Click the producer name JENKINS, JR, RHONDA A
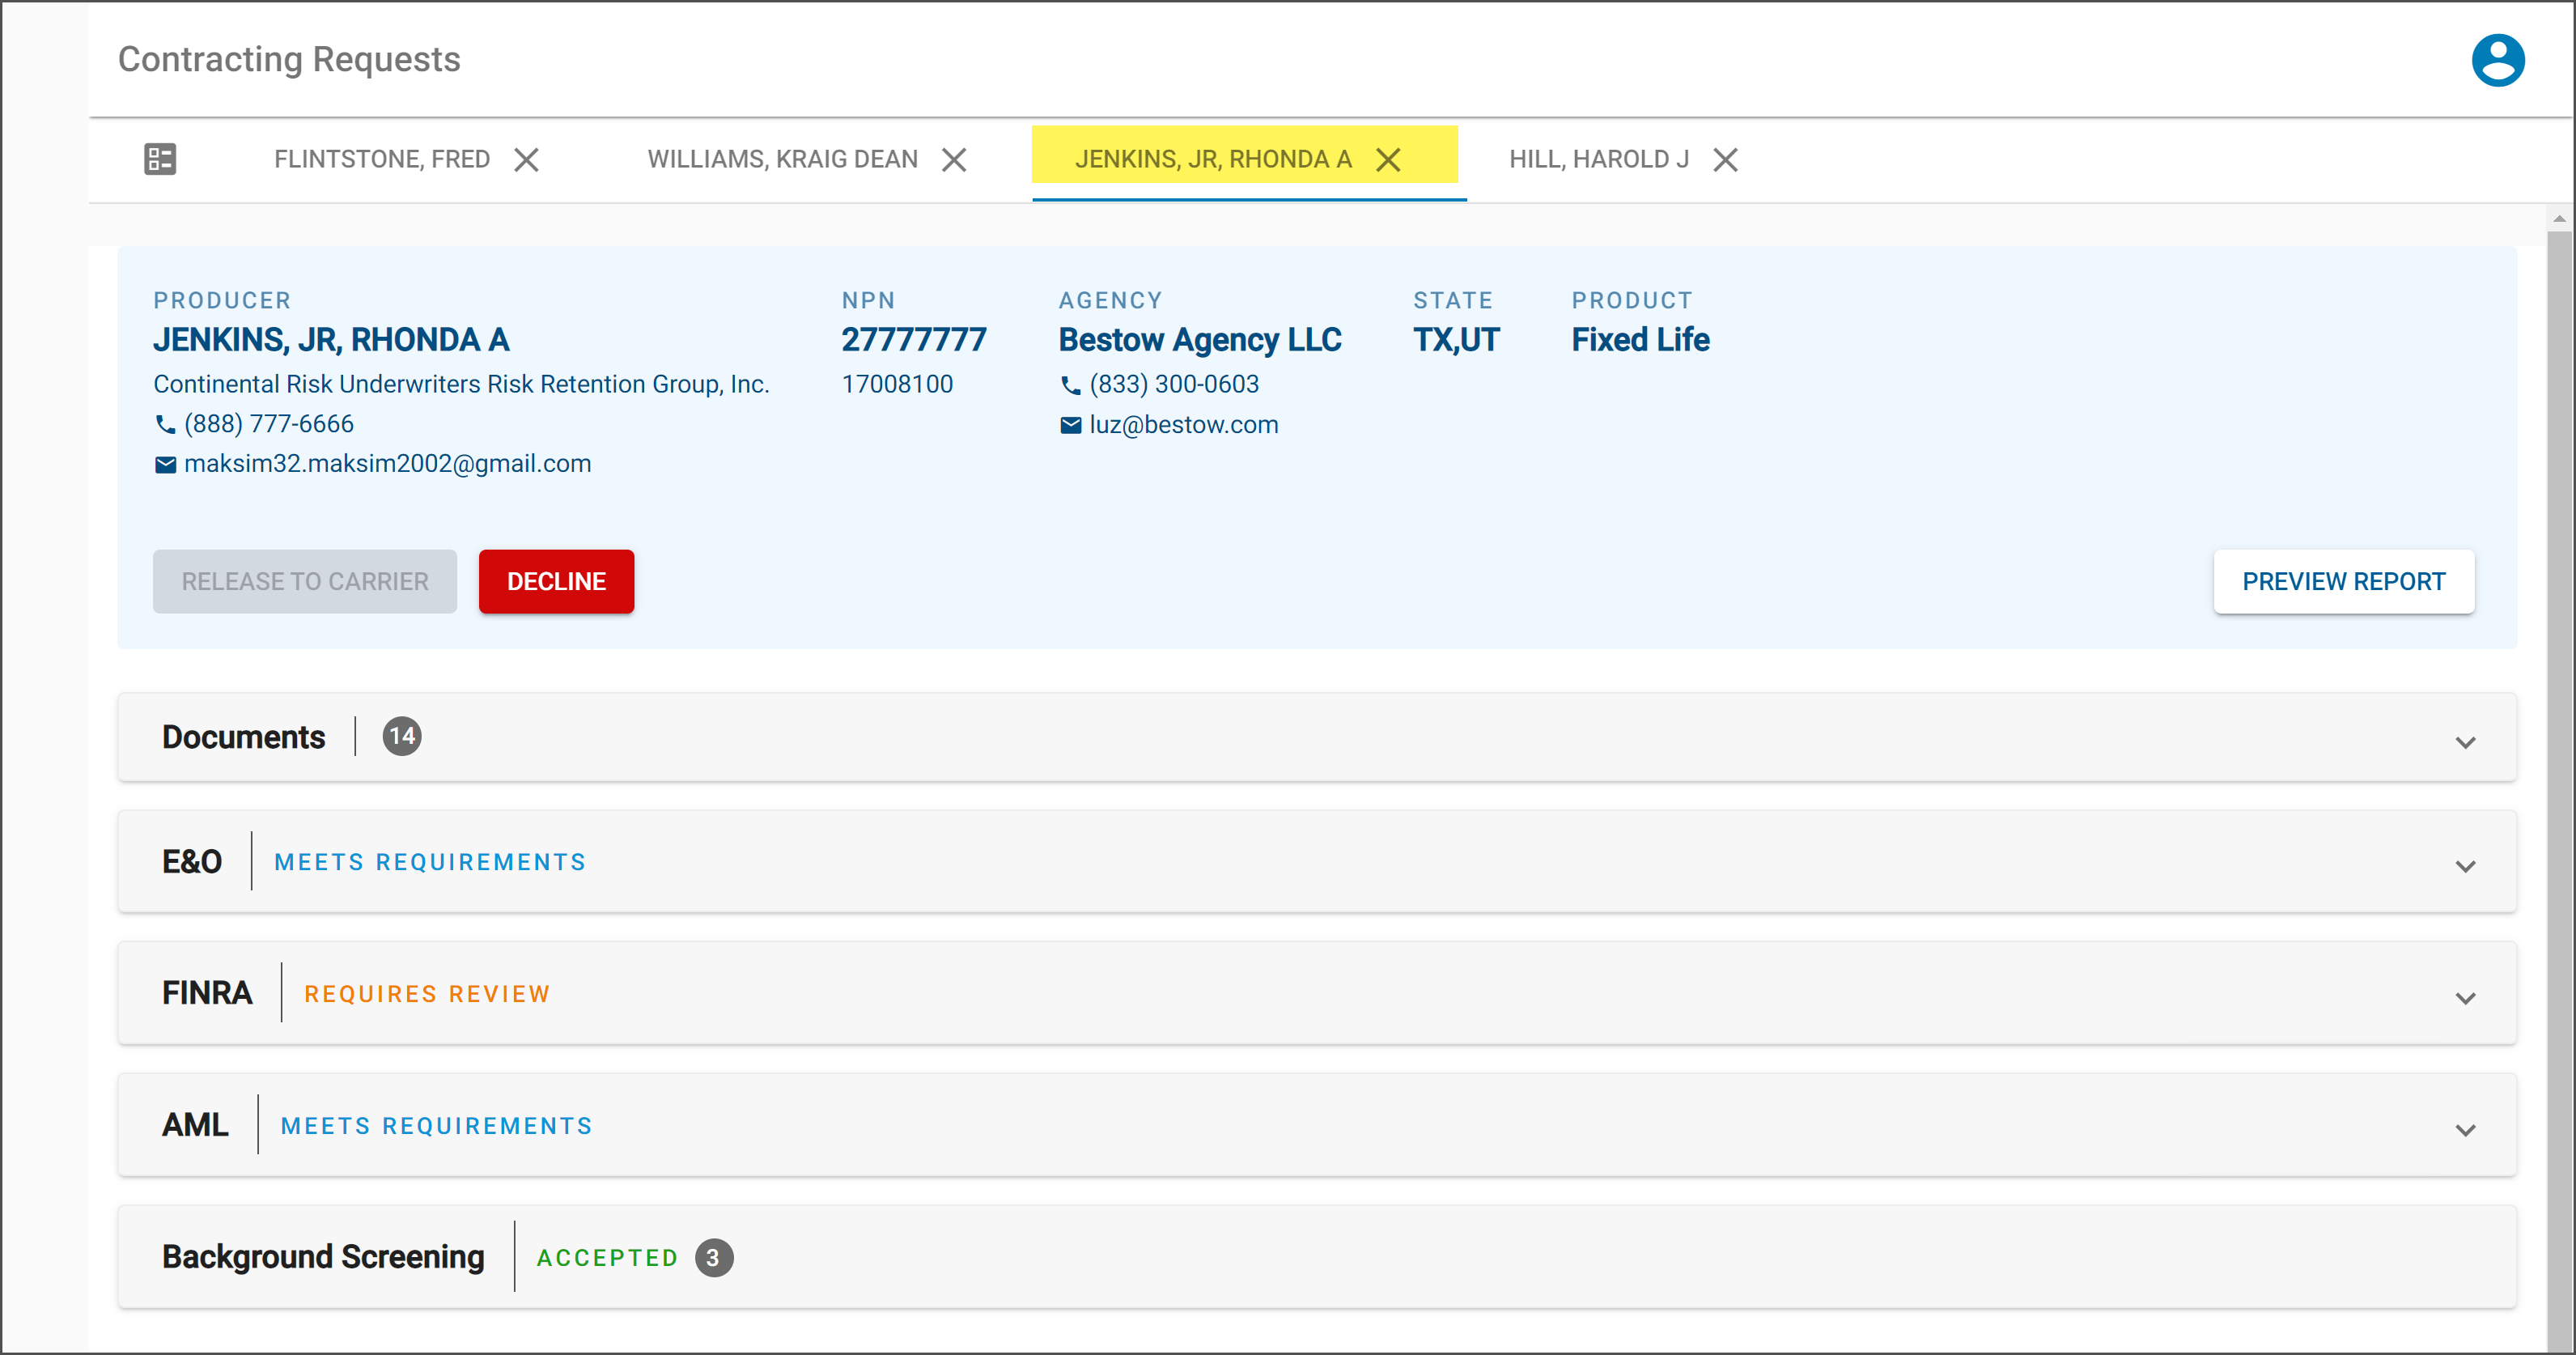Image resolution: width=2576 pixels, height=1355 pixels. [x=331, y=340]
